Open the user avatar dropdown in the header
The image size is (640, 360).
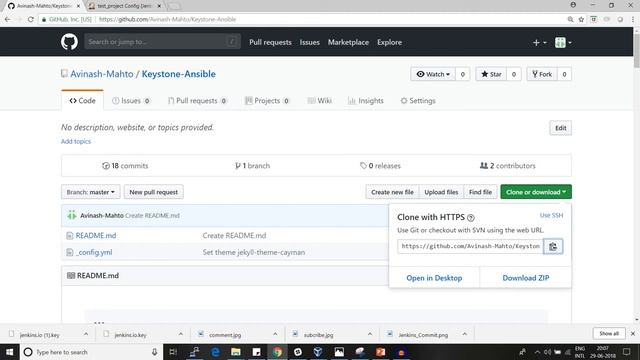click(x=563, y=42)
